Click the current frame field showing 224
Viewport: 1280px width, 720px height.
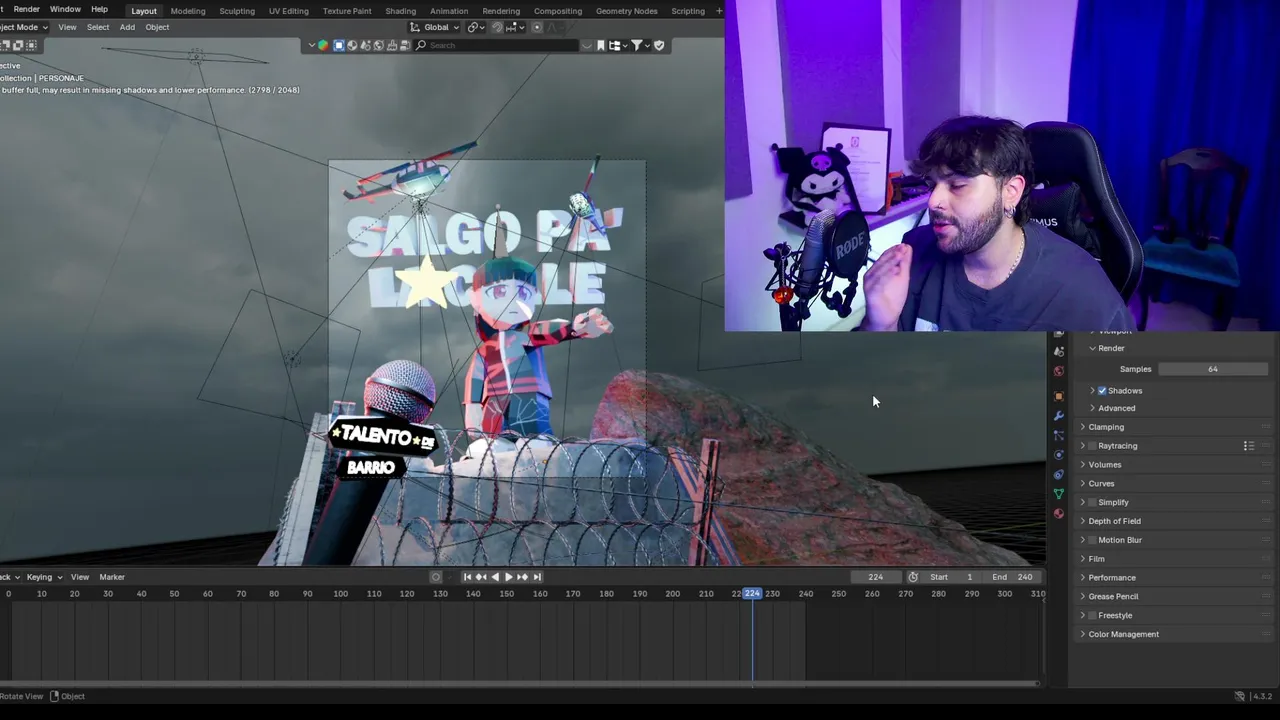coord(876,577)
